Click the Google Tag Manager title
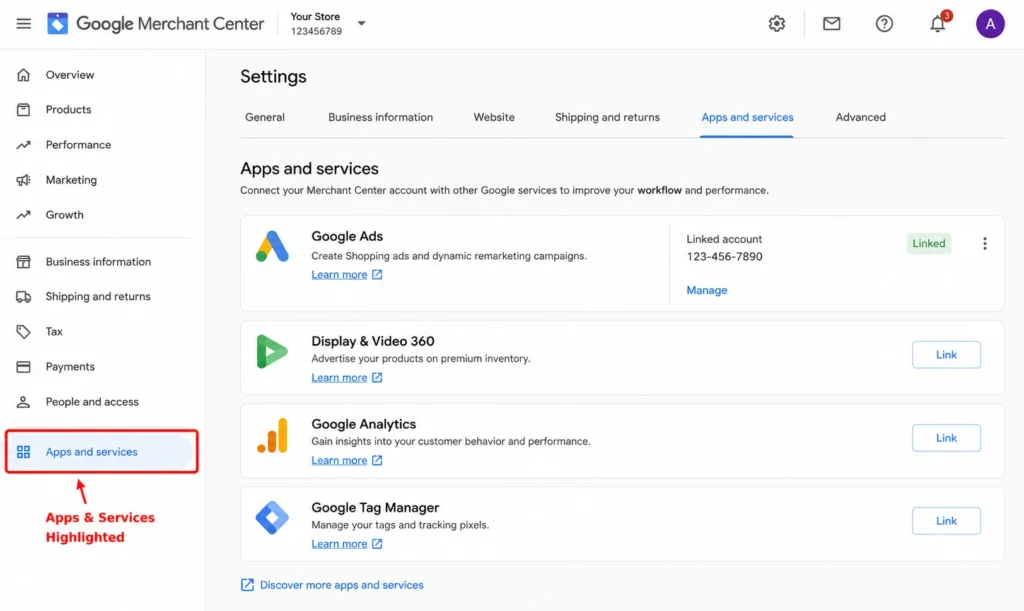Screen dimensions: 1024x611 pos(375,508)
